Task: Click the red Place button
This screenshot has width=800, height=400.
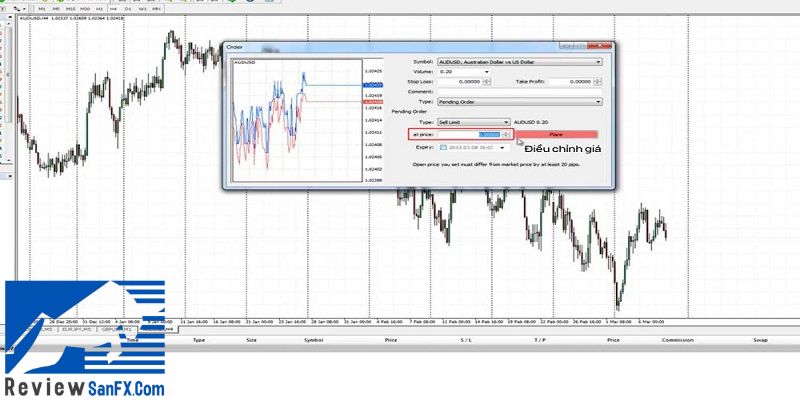Action: (556, 134)
